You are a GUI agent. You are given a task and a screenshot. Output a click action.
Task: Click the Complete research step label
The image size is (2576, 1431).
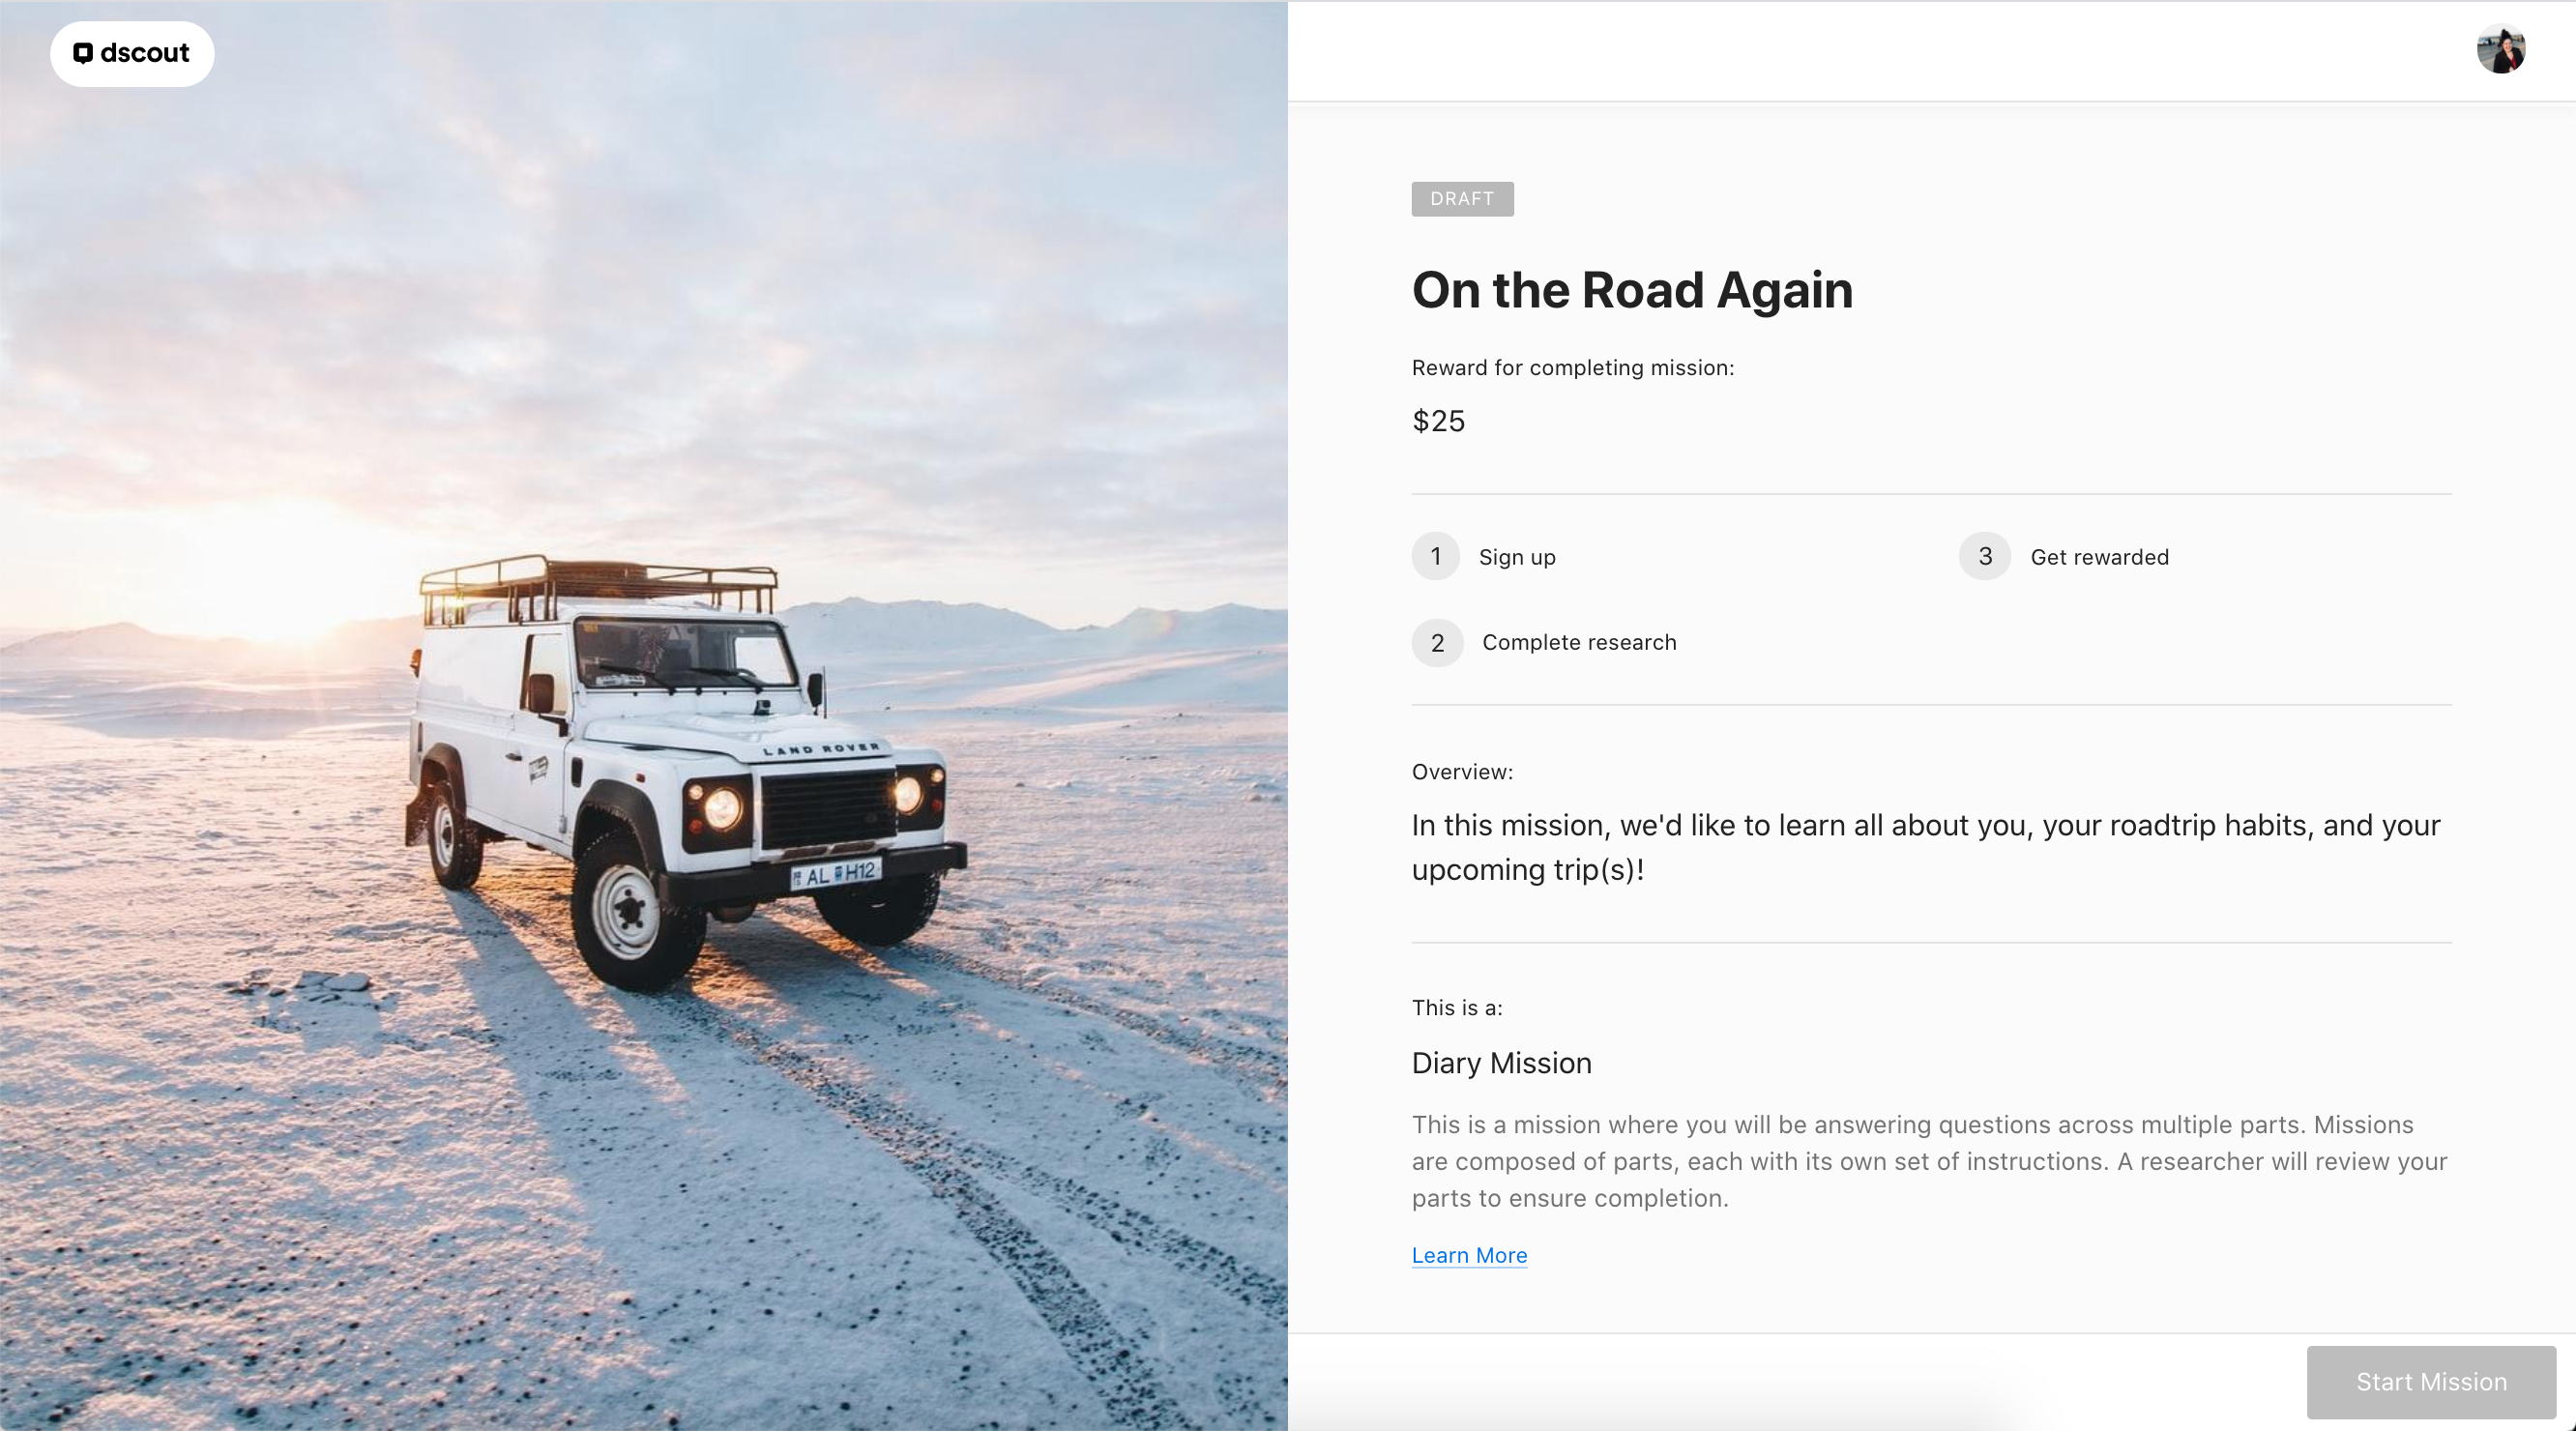pyautogui.click(x=1579, y=642)
